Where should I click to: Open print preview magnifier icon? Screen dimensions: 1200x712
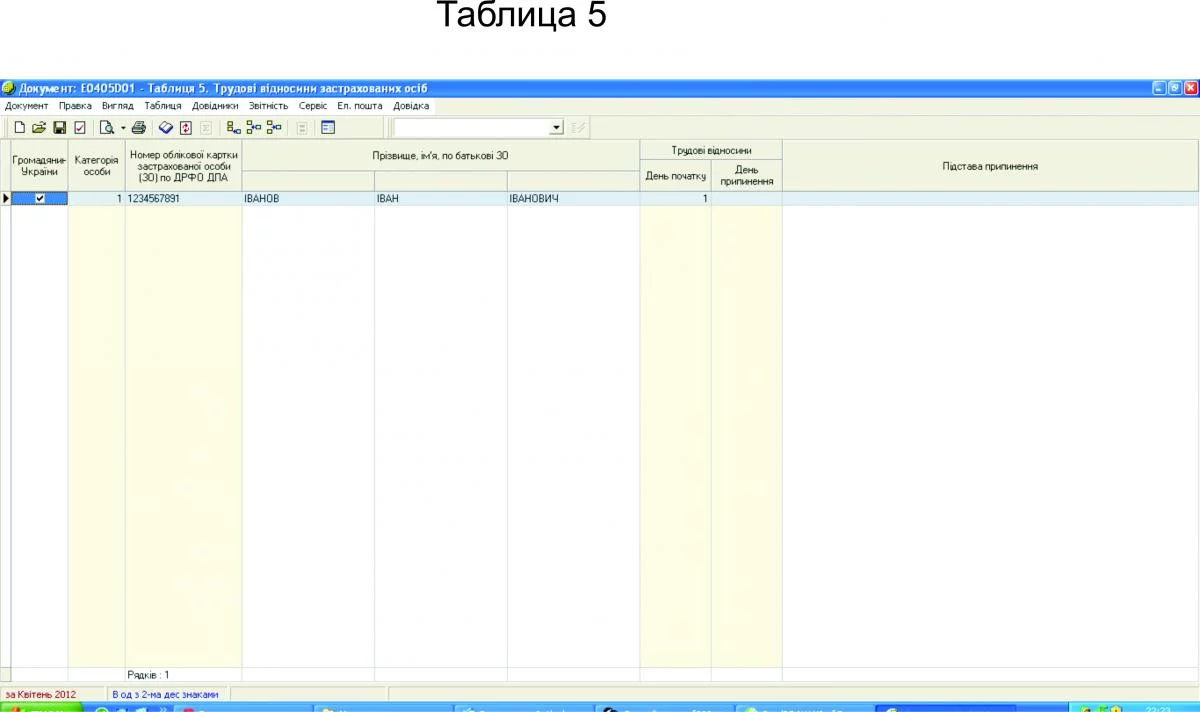(x=107, y=128)
